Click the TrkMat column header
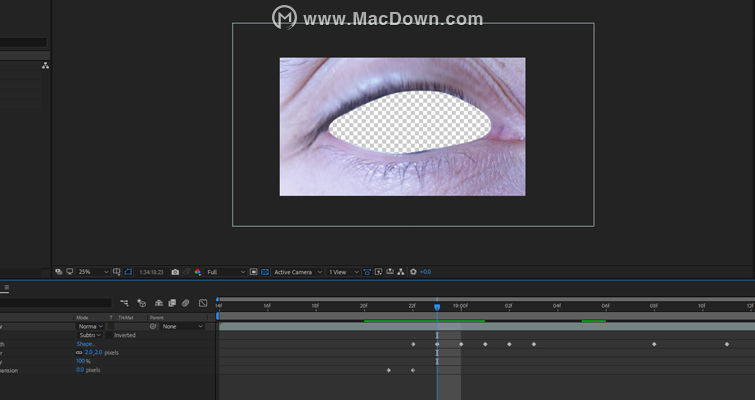The image size is (755, 400). pyautogui.click(x=125, y=318)
